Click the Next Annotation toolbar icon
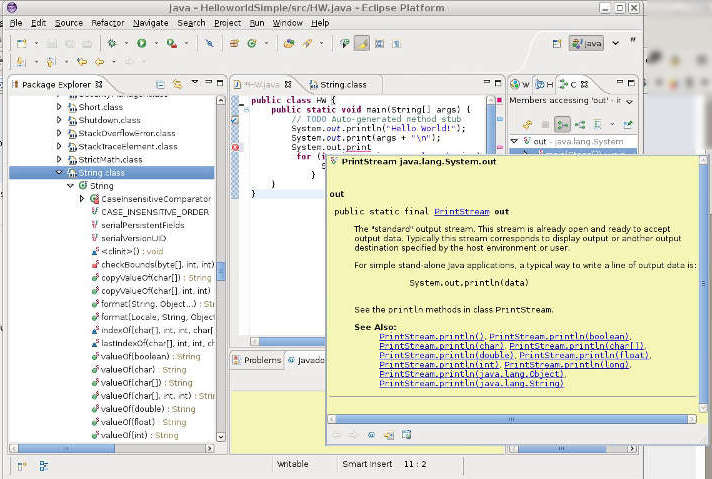712x479 pixels. pos(20,61)
